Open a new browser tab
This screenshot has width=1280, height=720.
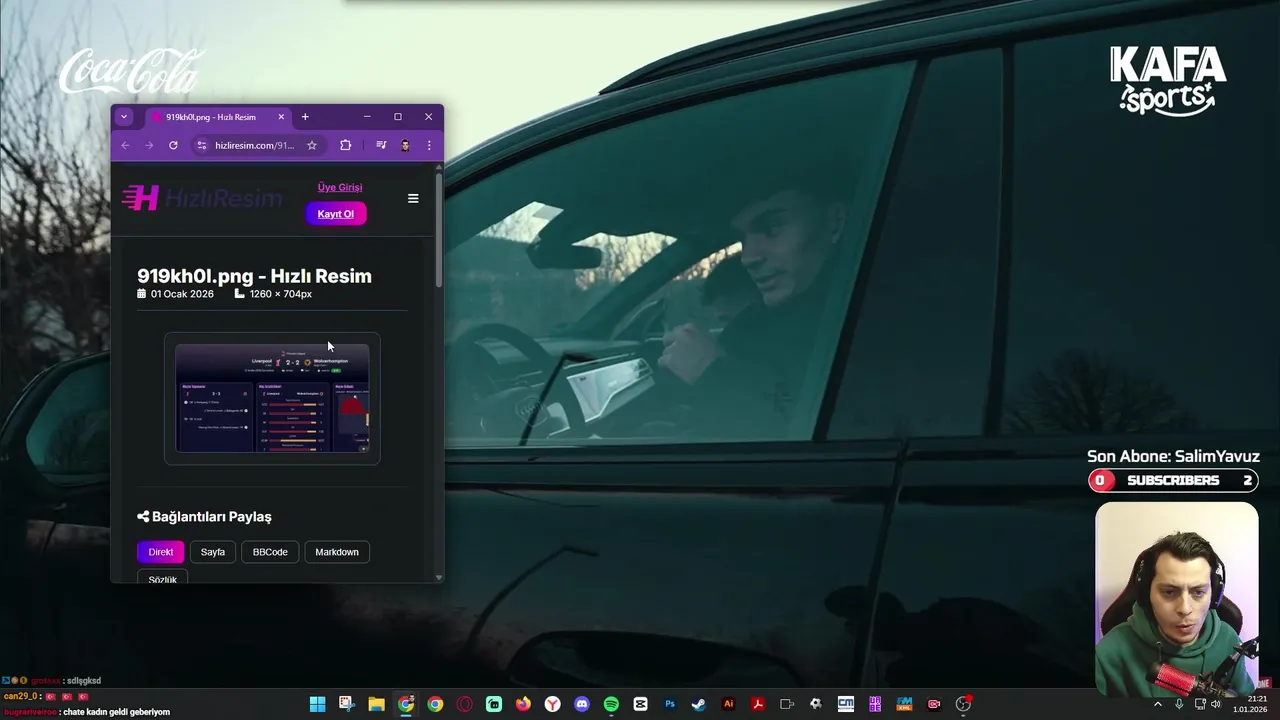point(305,117)
